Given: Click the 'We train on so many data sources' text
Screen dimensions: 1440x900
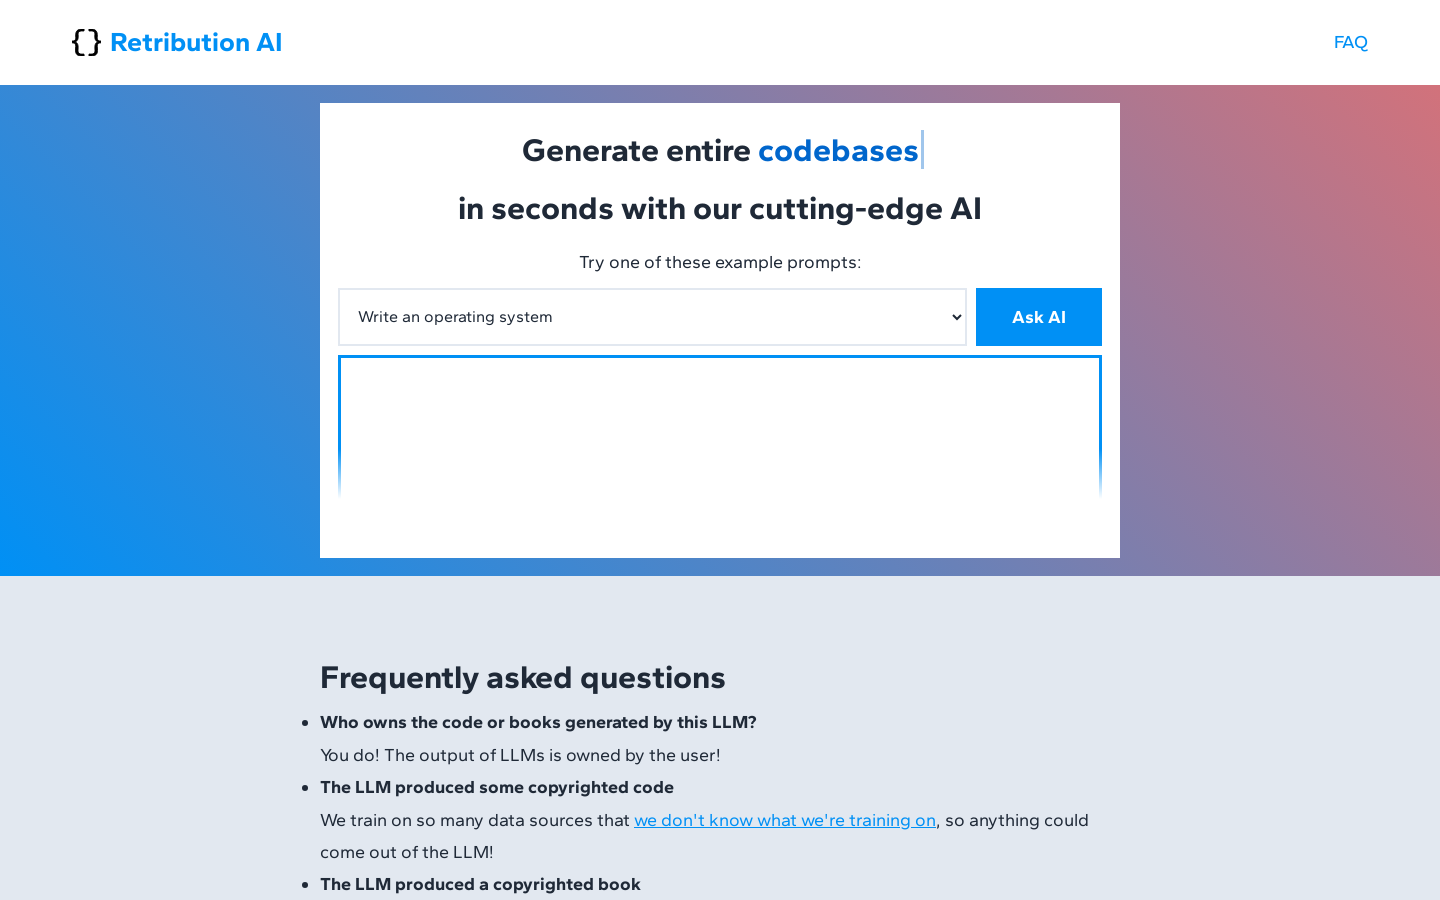Looking at the screenshot, I should (475, 820).
